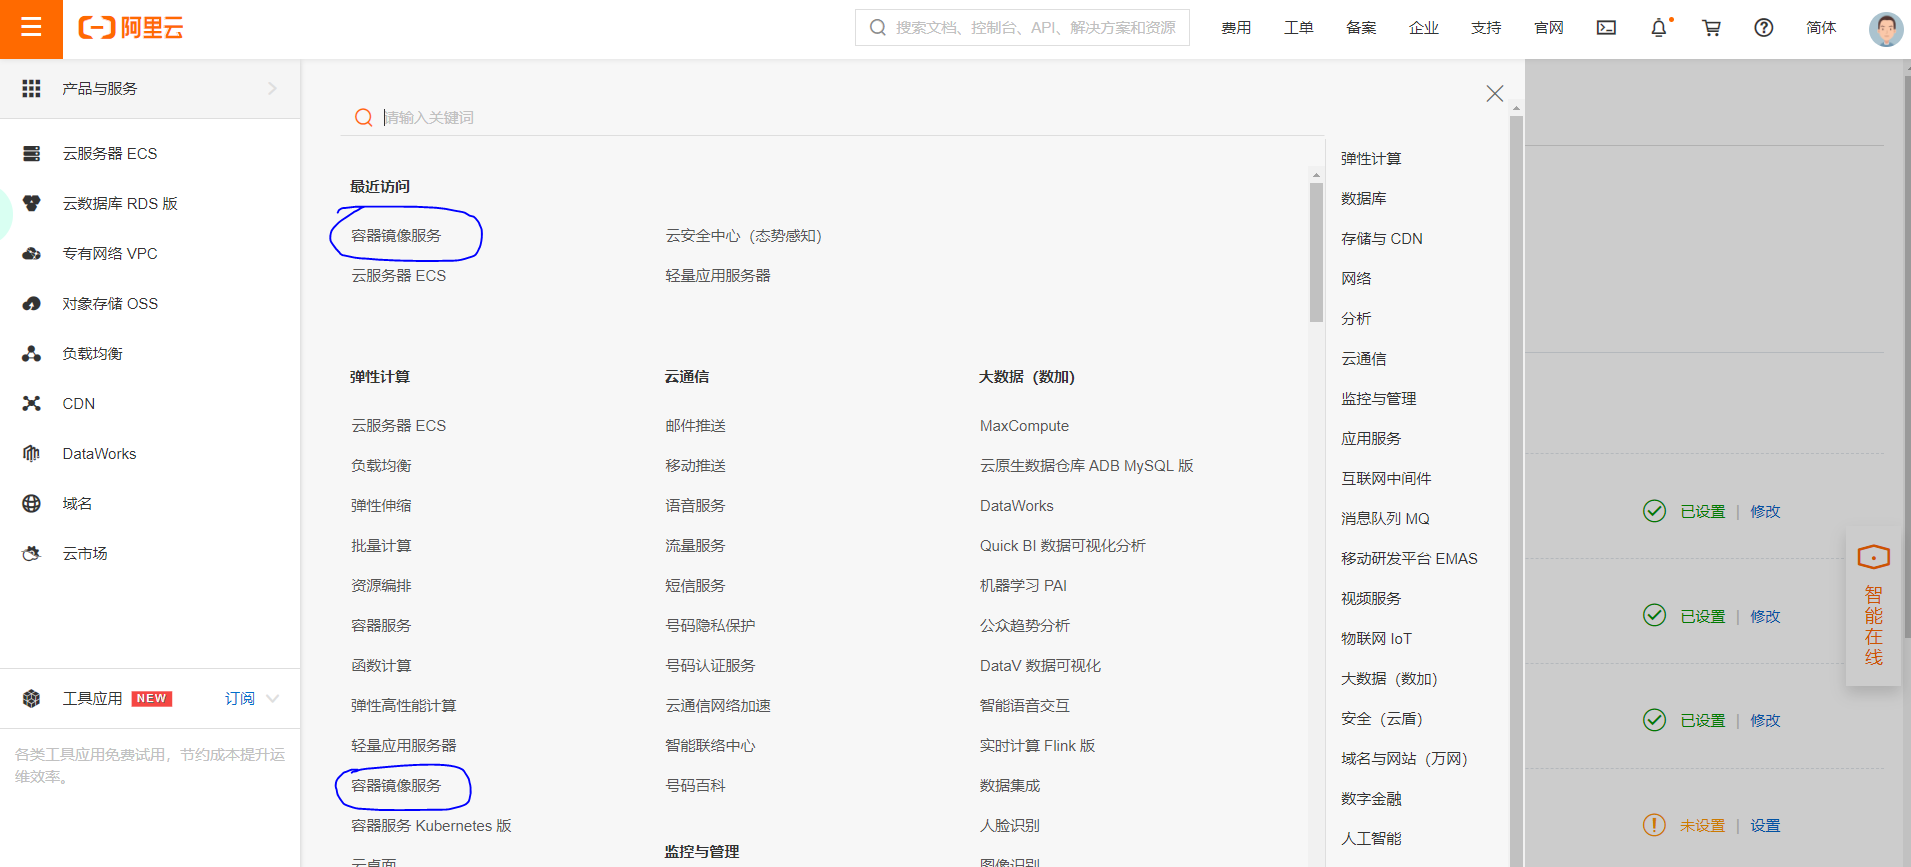Jump to 数据库 in category list

tap(1364, 199)
